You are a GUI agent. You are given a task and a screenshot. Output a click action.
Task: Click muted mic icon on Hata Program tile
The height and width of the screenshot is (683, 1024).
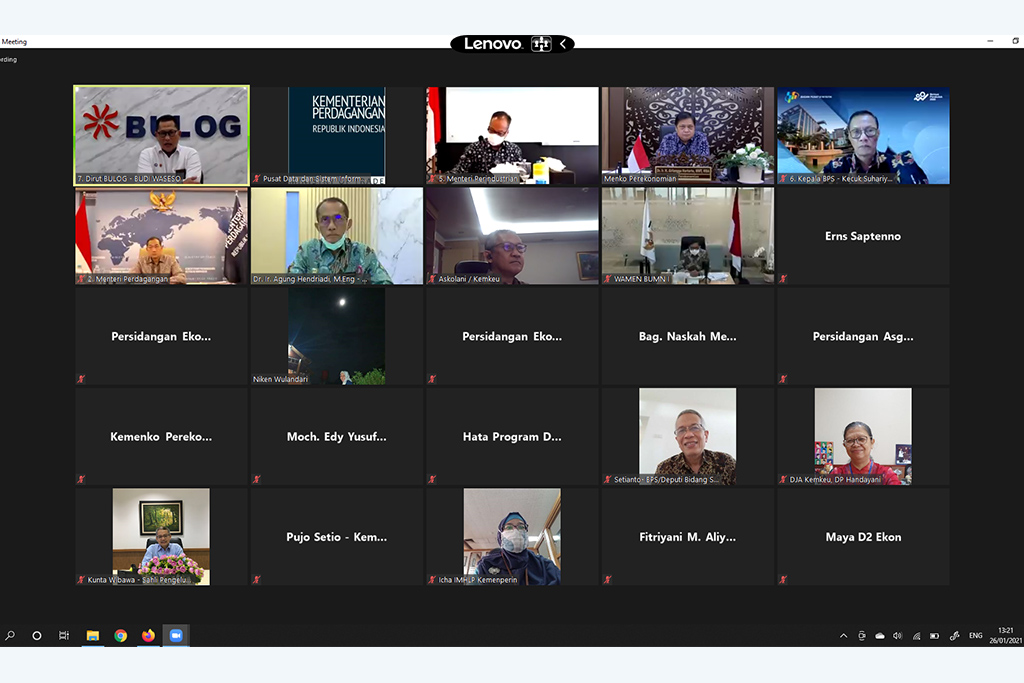tap(432, 479)
